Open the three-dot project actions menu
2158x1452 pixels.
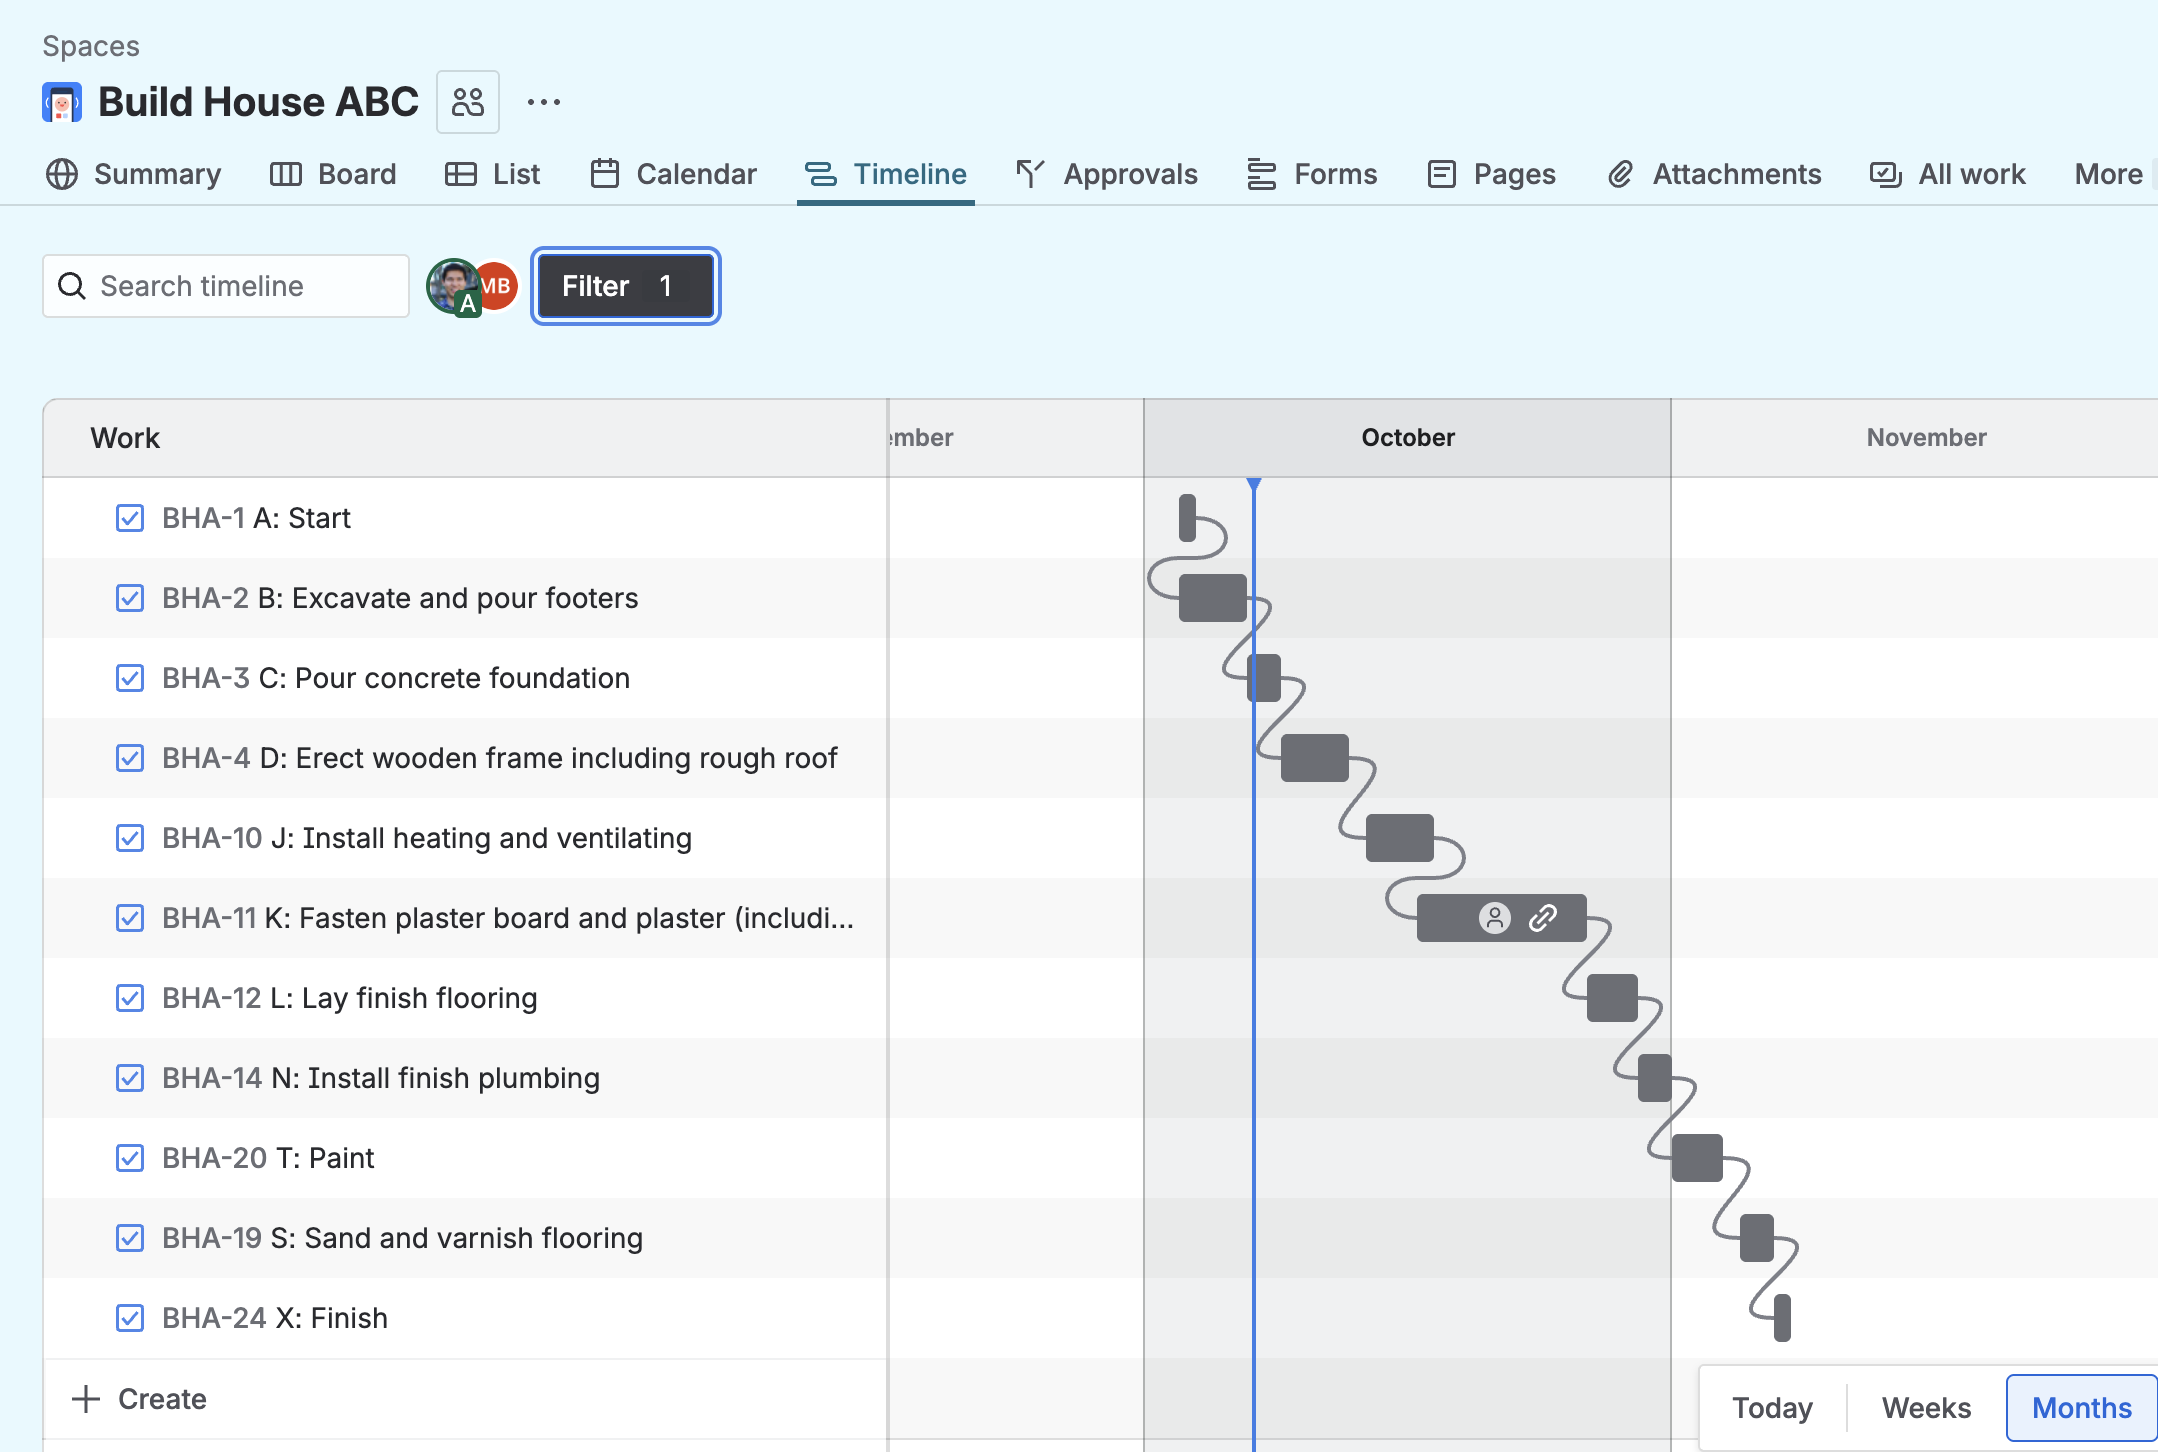click(x=543, y=102)
